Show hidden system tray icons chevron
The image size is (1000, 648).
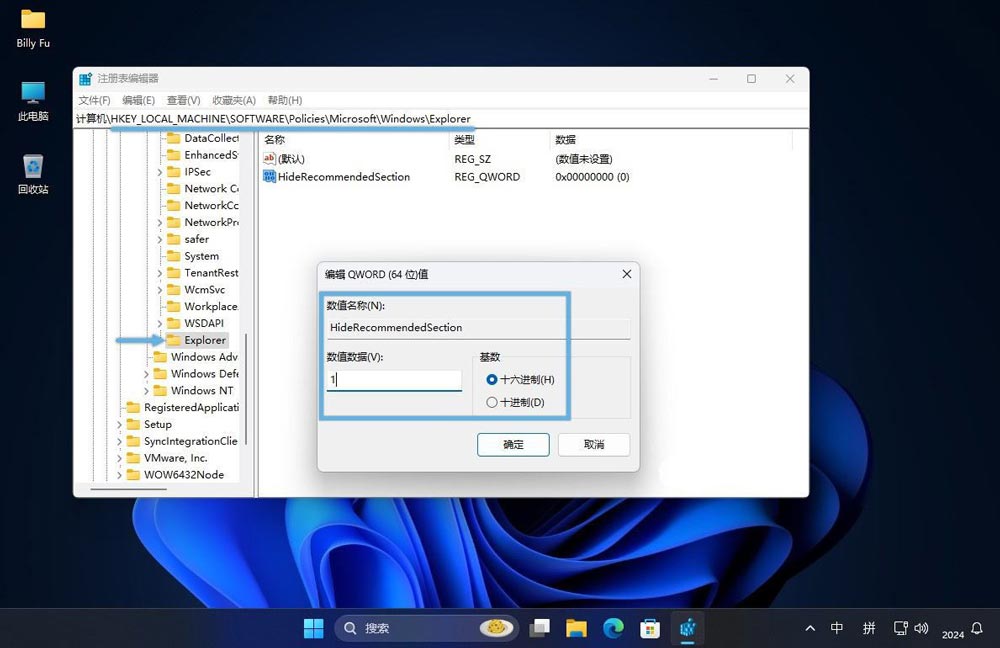809,629
